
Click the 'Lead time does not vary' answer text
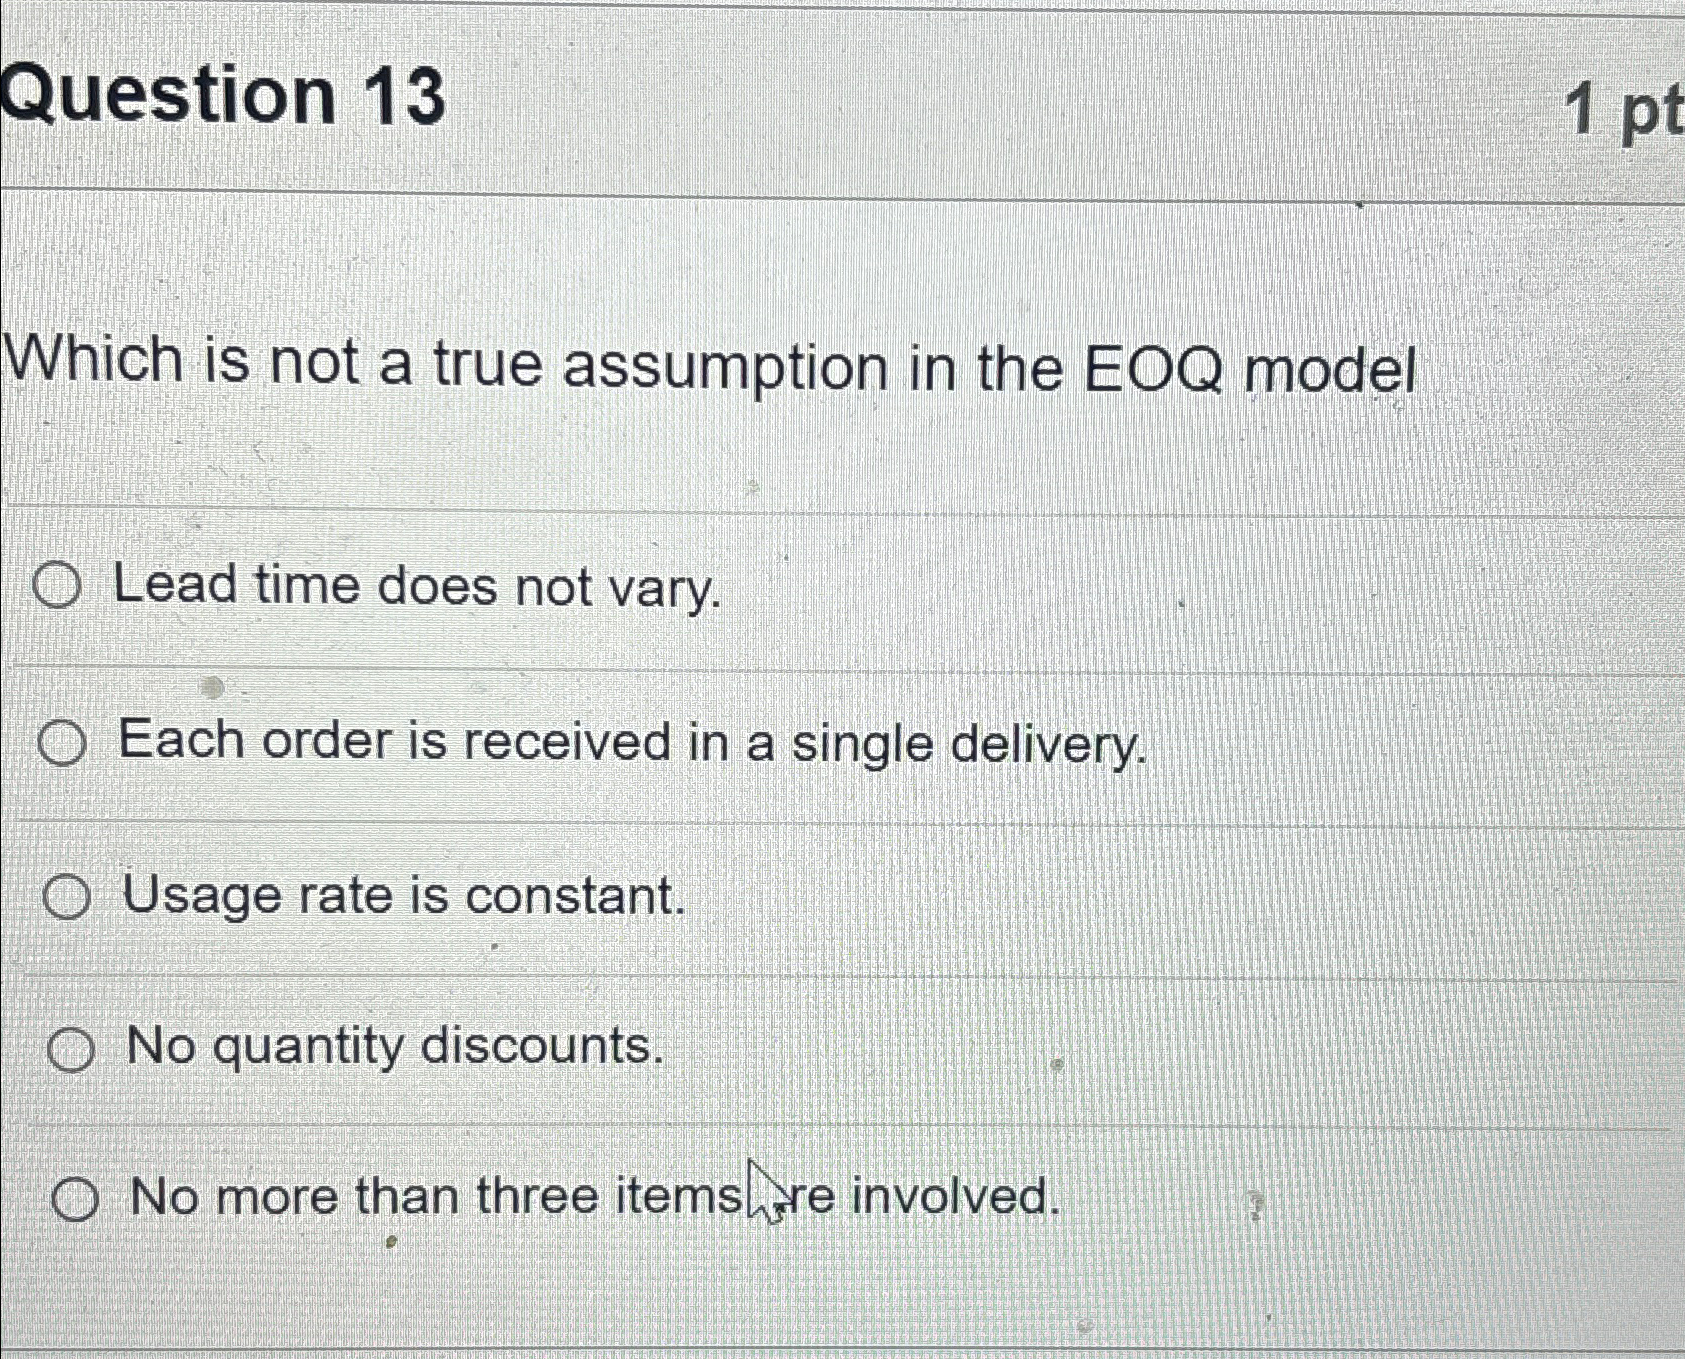414,587
